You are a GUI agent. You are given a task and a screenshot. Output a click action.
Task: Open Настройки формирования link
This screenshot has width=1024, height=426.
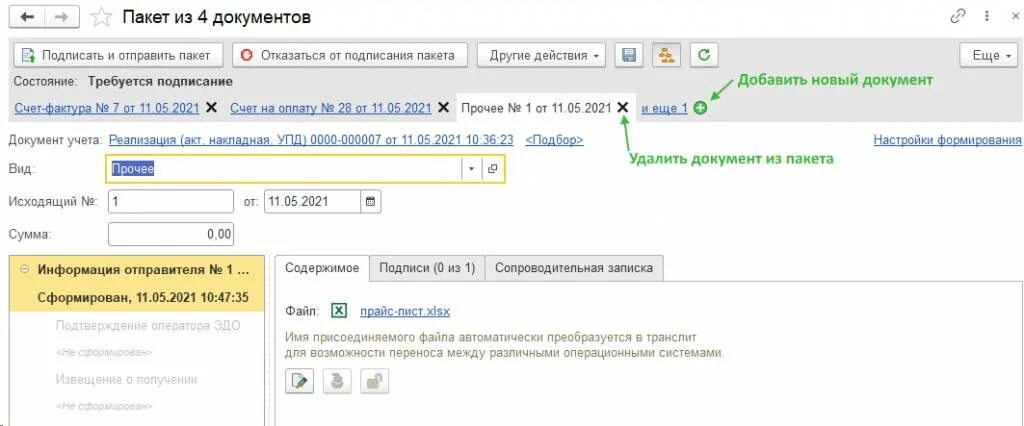click(948, 140)
